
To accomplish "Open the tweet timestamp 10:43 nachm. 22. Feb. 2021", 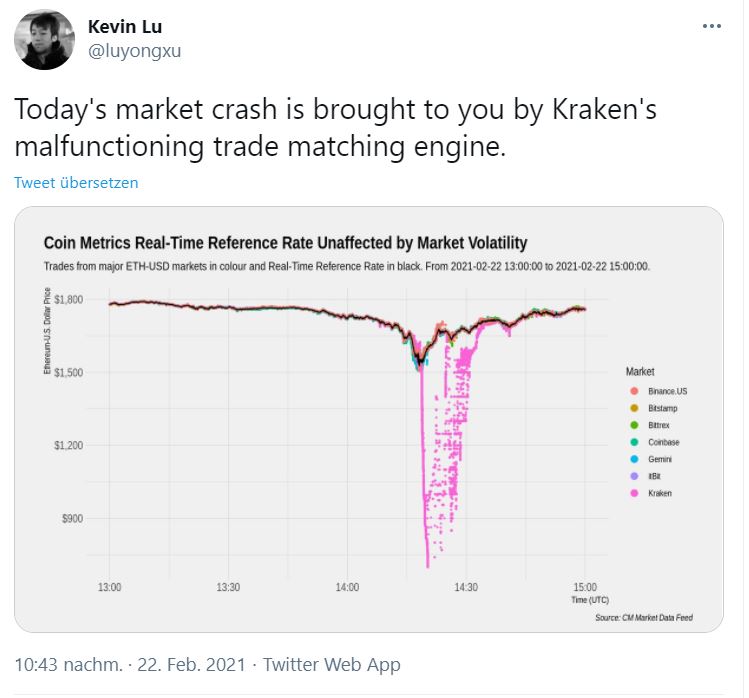I will [x=130, y=665].
